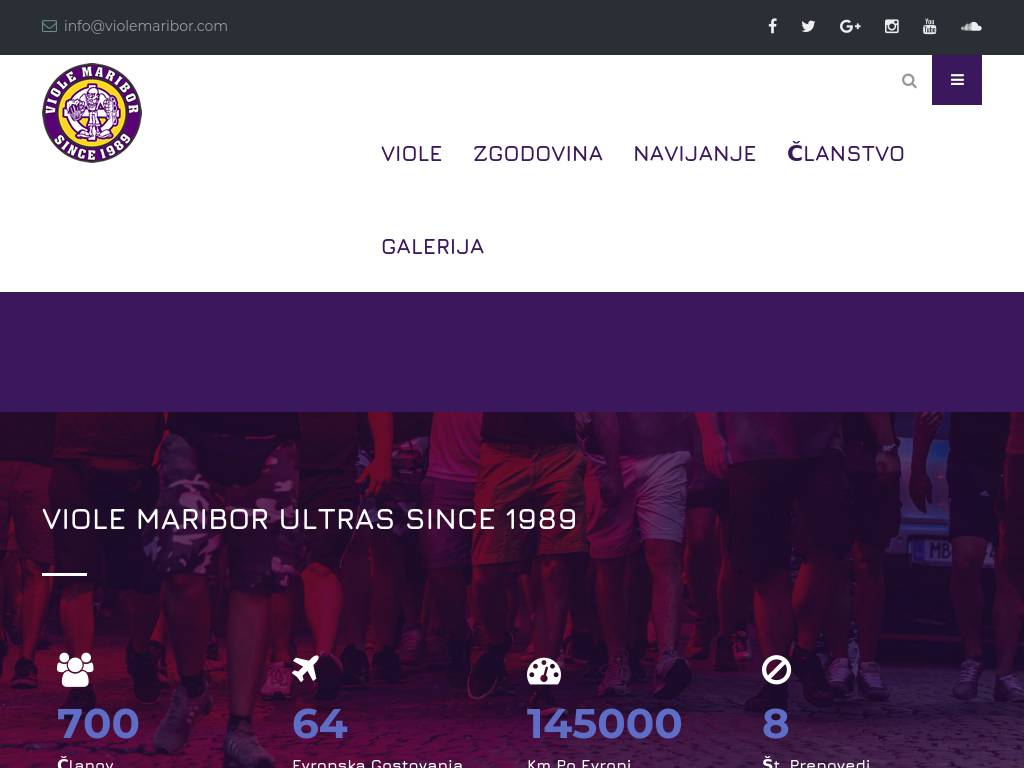This screenshot has height=768, width=1024.
Task: Open the info@violemaribor.com email link
Action: (x=146, y=26)
